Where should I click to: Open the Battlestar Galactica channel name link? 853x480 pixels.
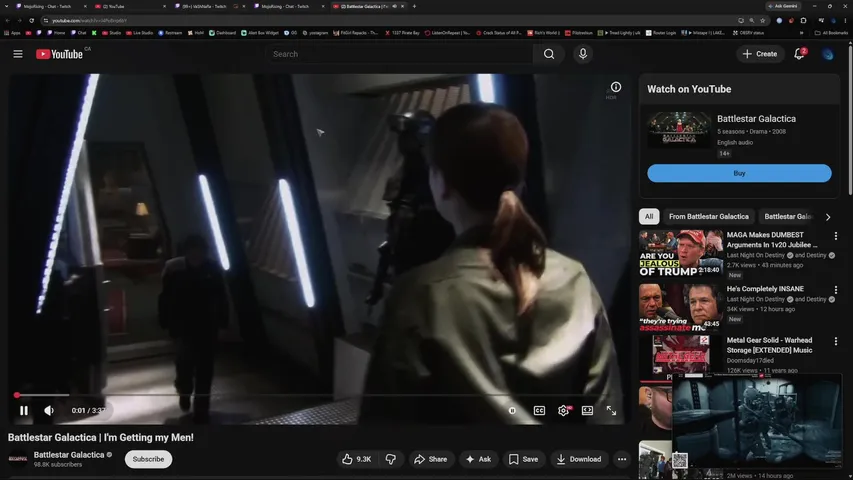(x=69, y=455)
